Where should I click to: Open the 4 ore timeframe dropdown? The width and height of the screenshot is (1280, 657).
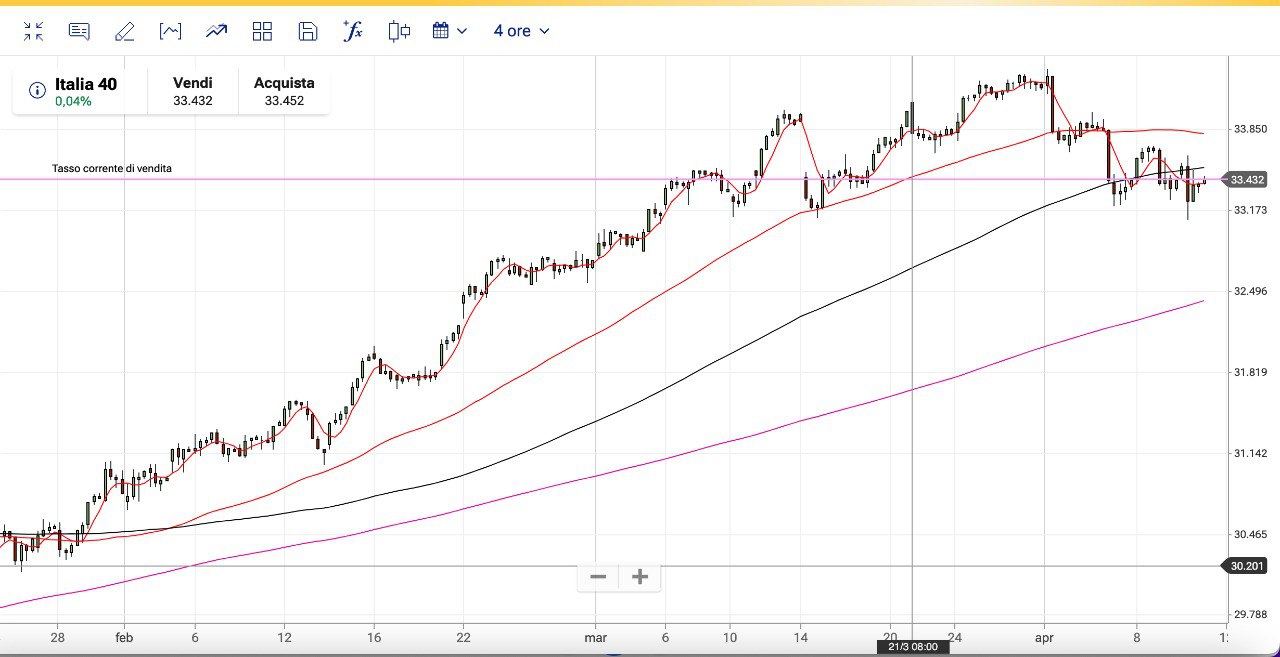(521, 31)
